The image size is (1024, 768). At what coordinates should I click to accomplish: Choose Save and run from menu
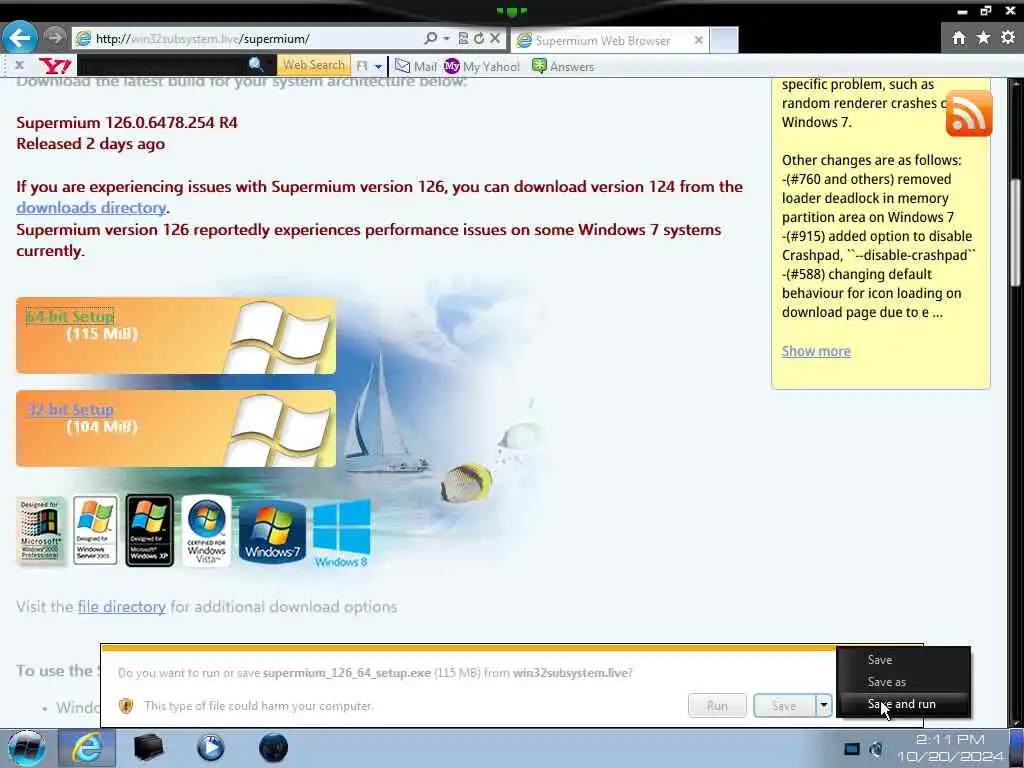click(904, 704)
